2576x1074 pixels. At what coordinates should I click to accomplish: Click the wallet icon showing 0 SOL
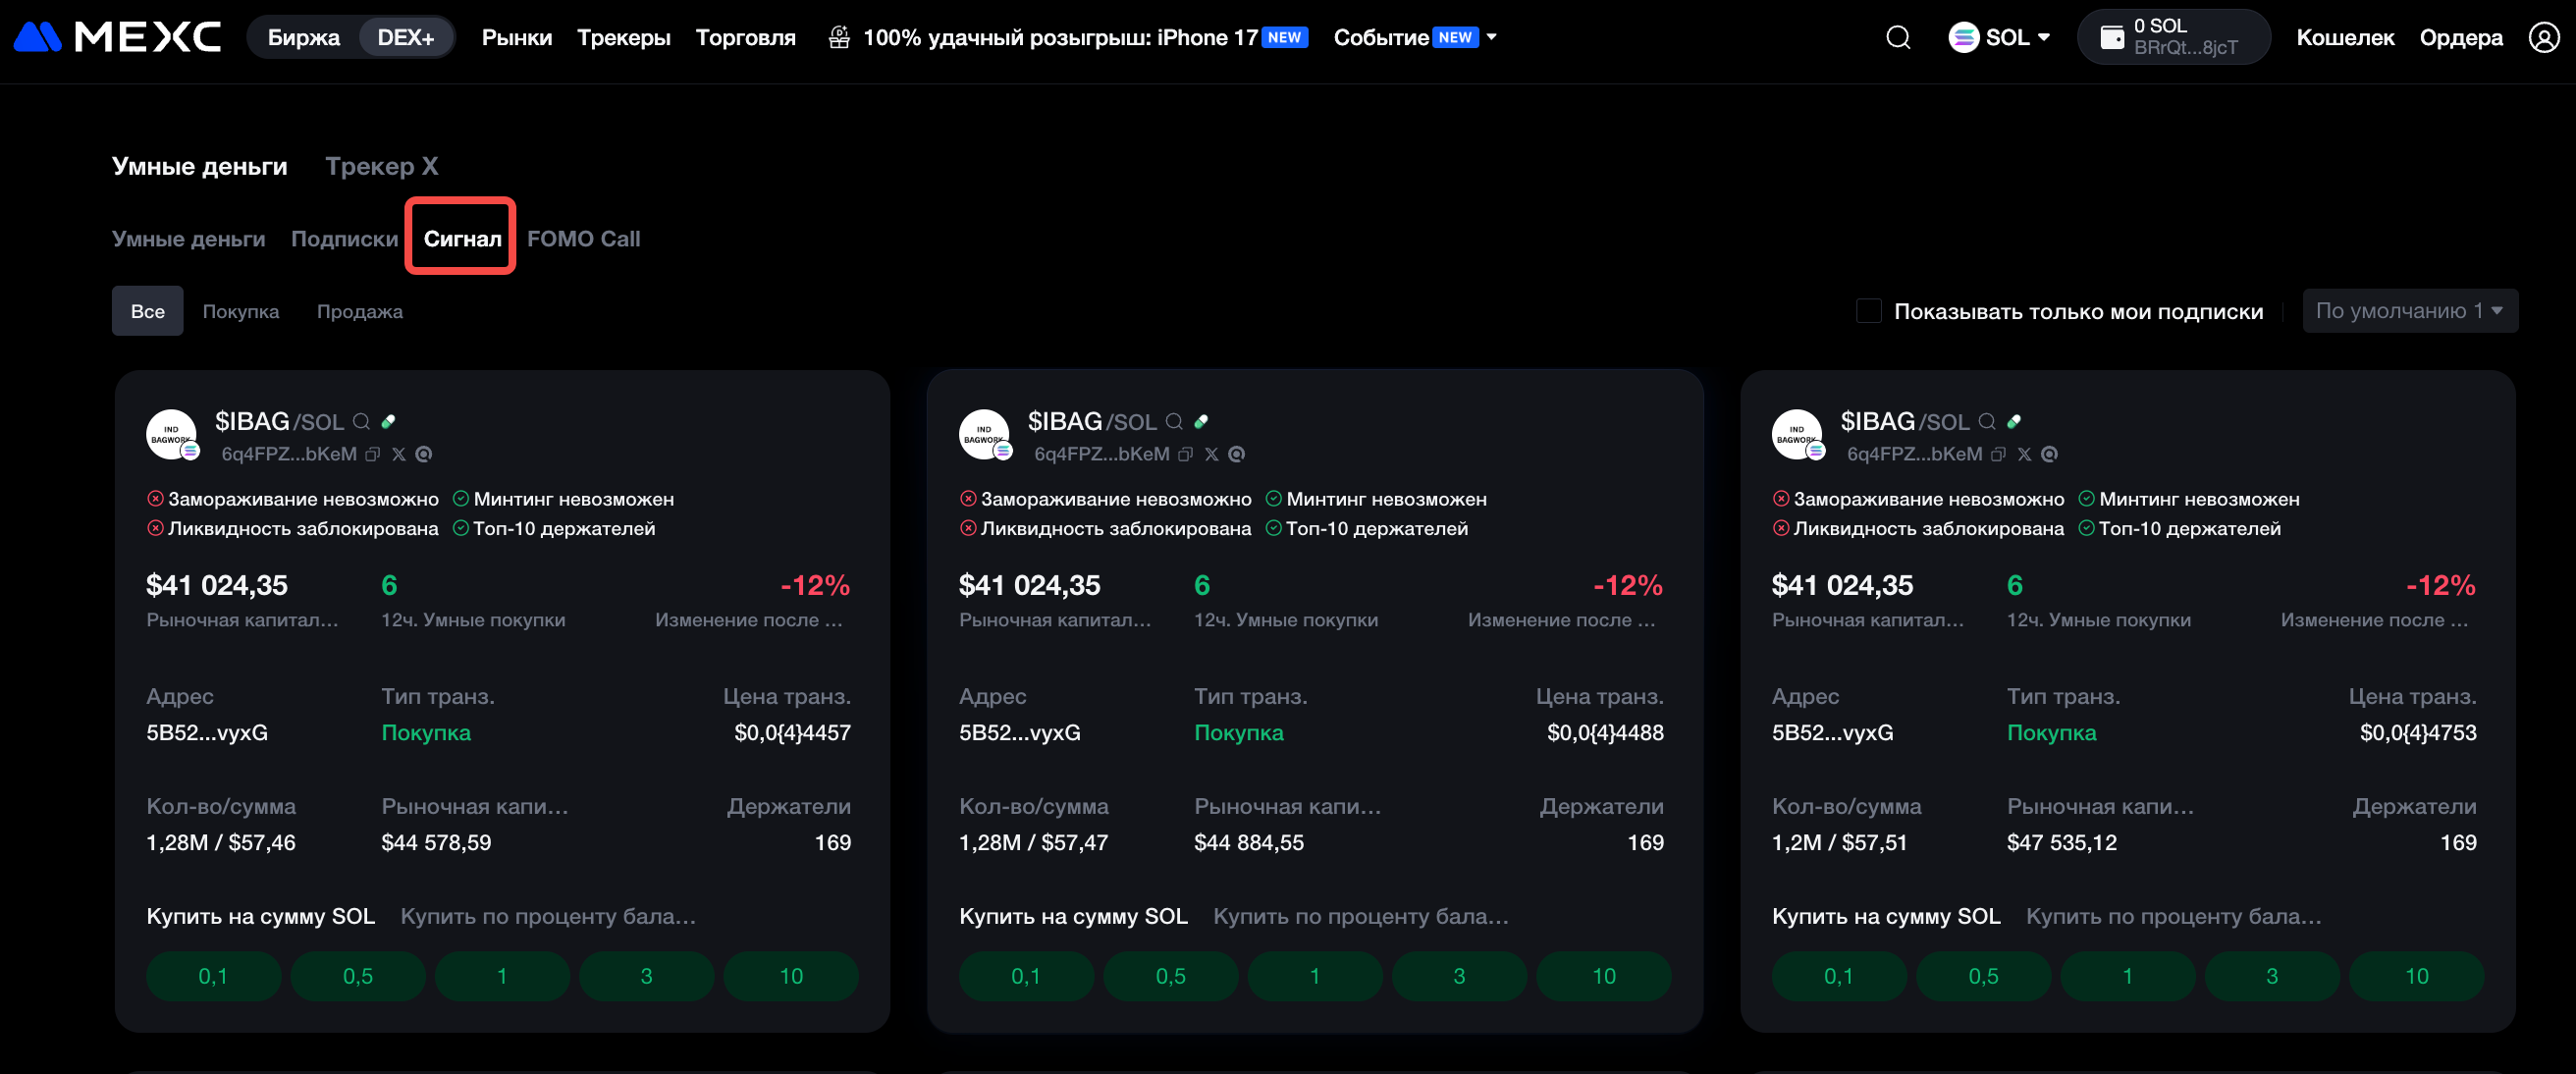point(2112,38)
